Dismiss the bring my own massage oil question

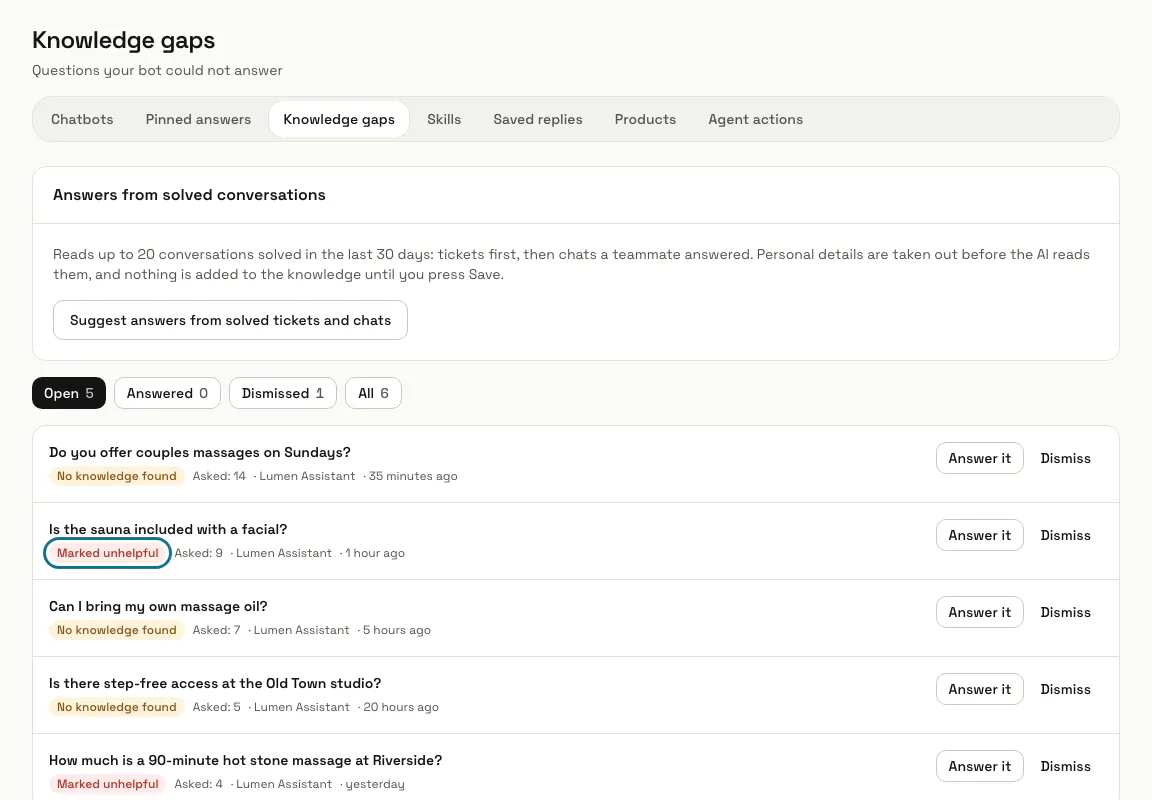1065,613
